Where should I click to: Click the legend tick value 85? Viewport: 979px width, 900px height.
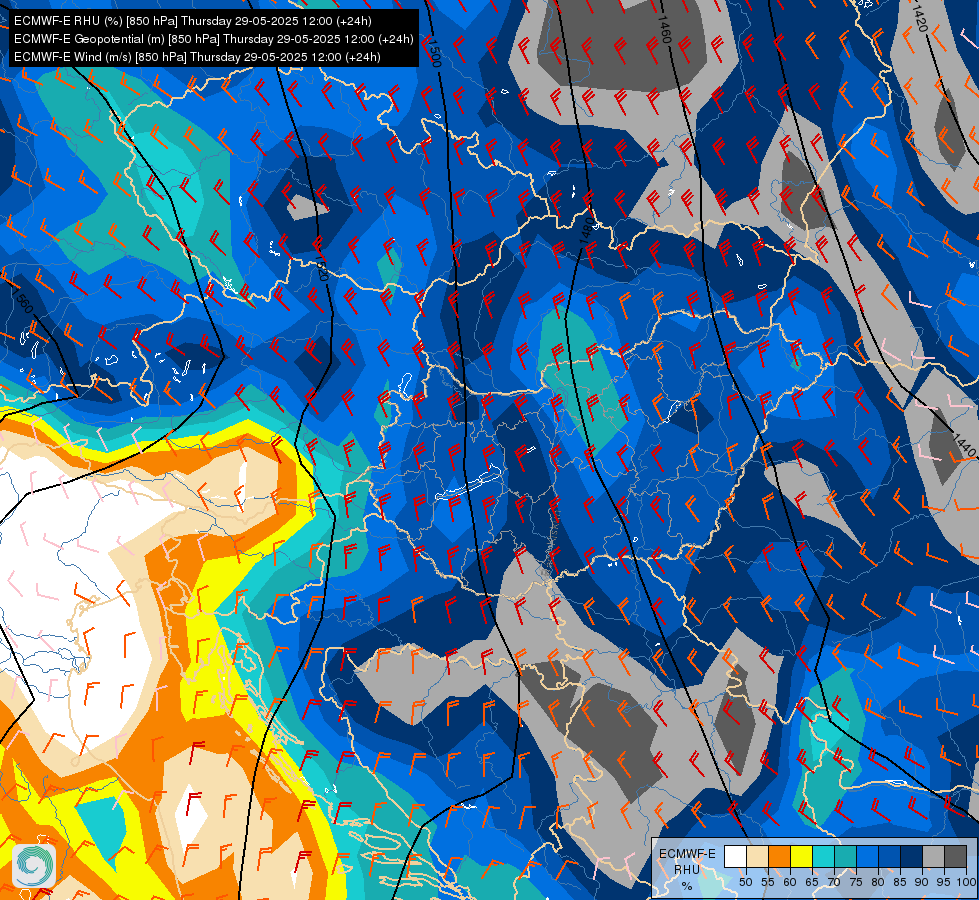click(x=900, y=882)
